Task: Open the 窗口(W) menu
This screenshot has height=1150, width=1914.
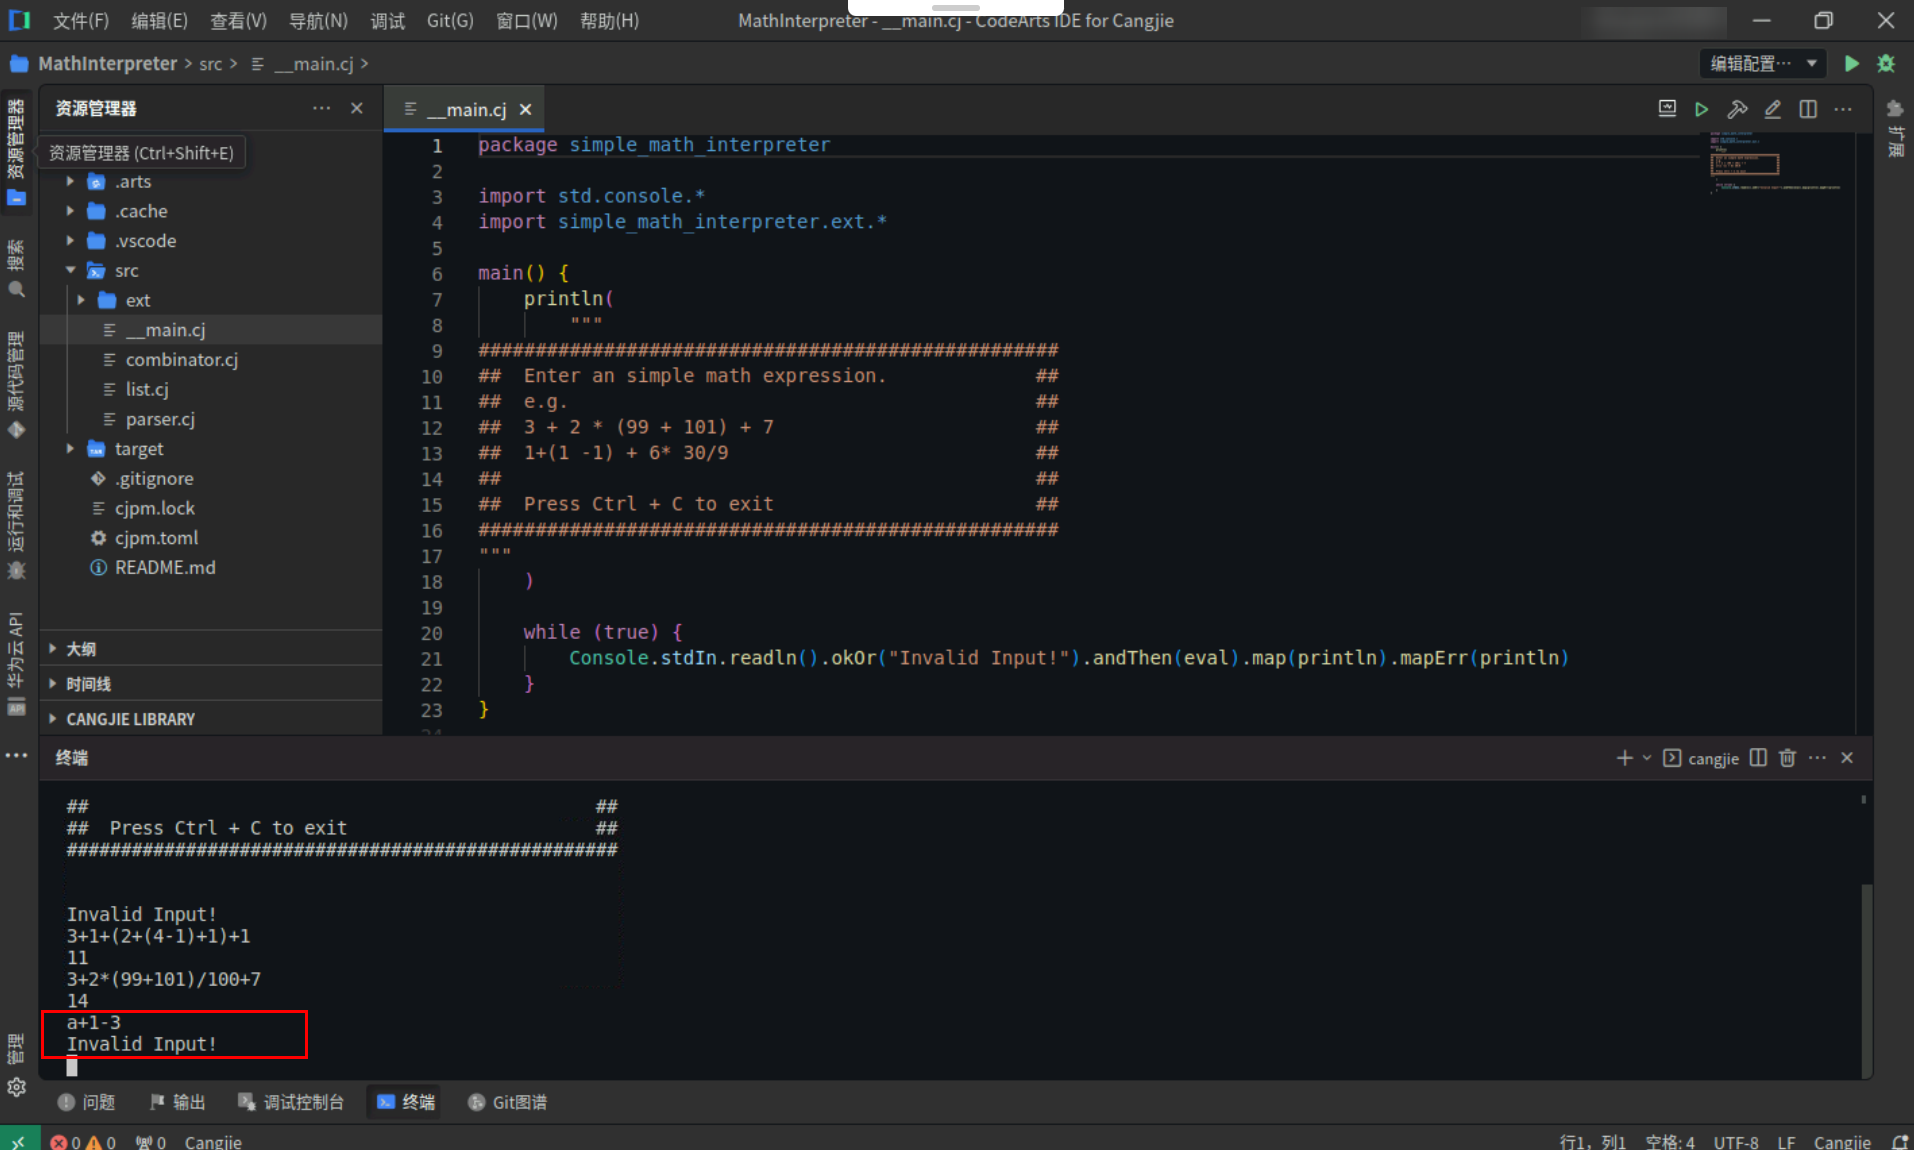Action: coord(527,21)
